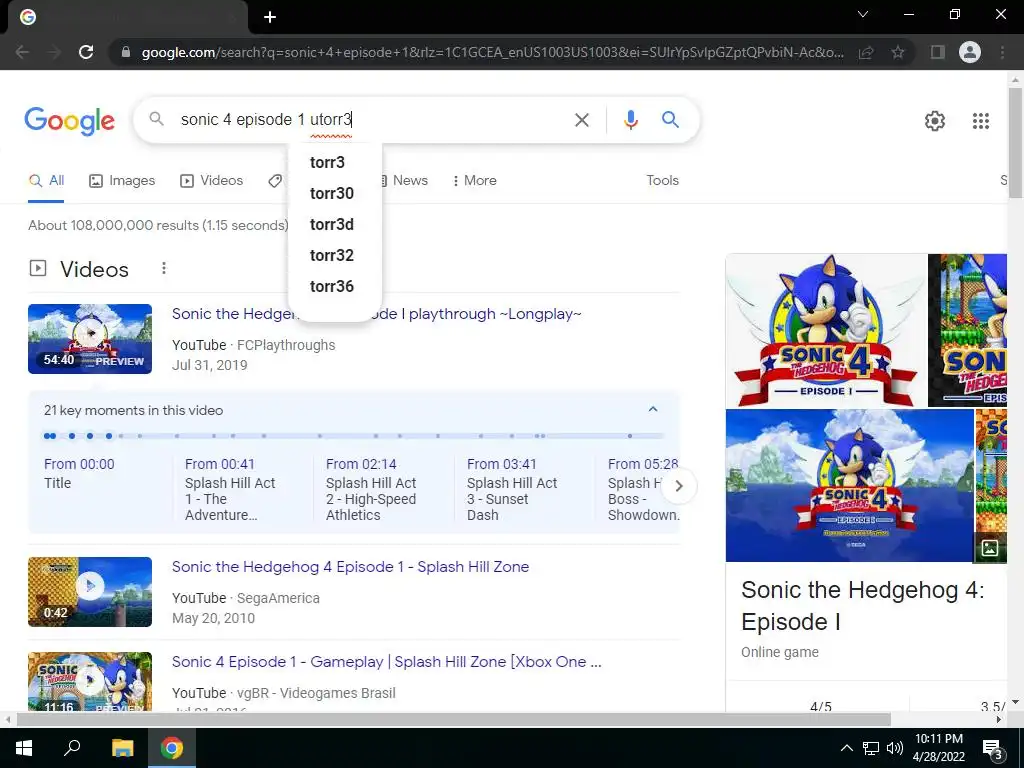The image size is (1024, 768).
Task: Select the All results tab
Action: [46, 181]
